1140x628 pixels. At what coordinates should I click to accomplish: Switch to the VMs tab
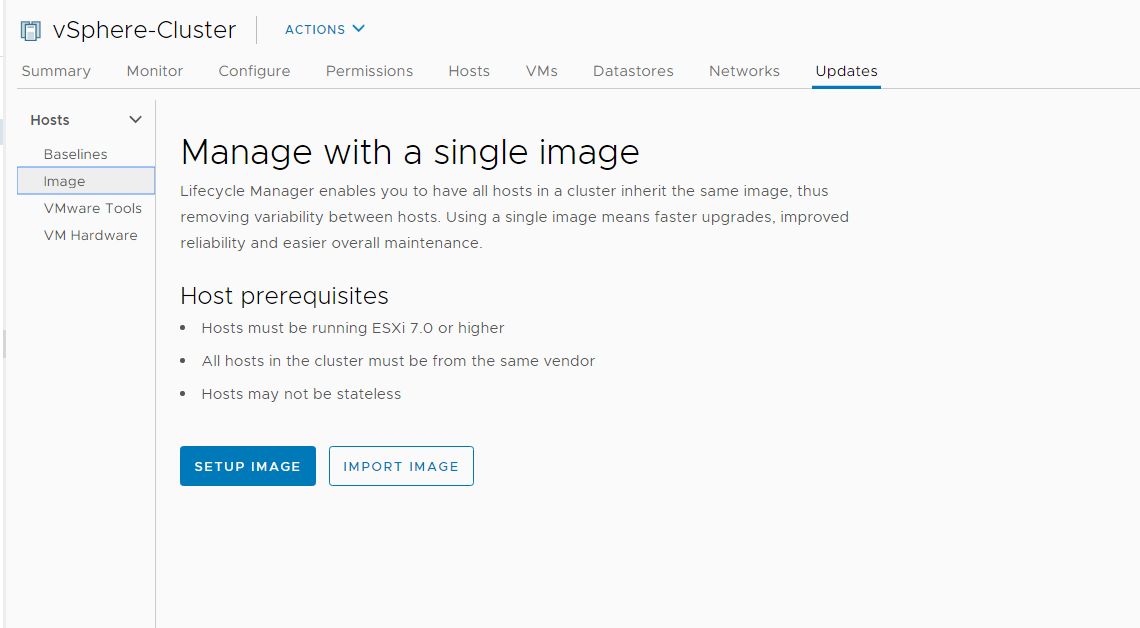[x=542, y=71]
